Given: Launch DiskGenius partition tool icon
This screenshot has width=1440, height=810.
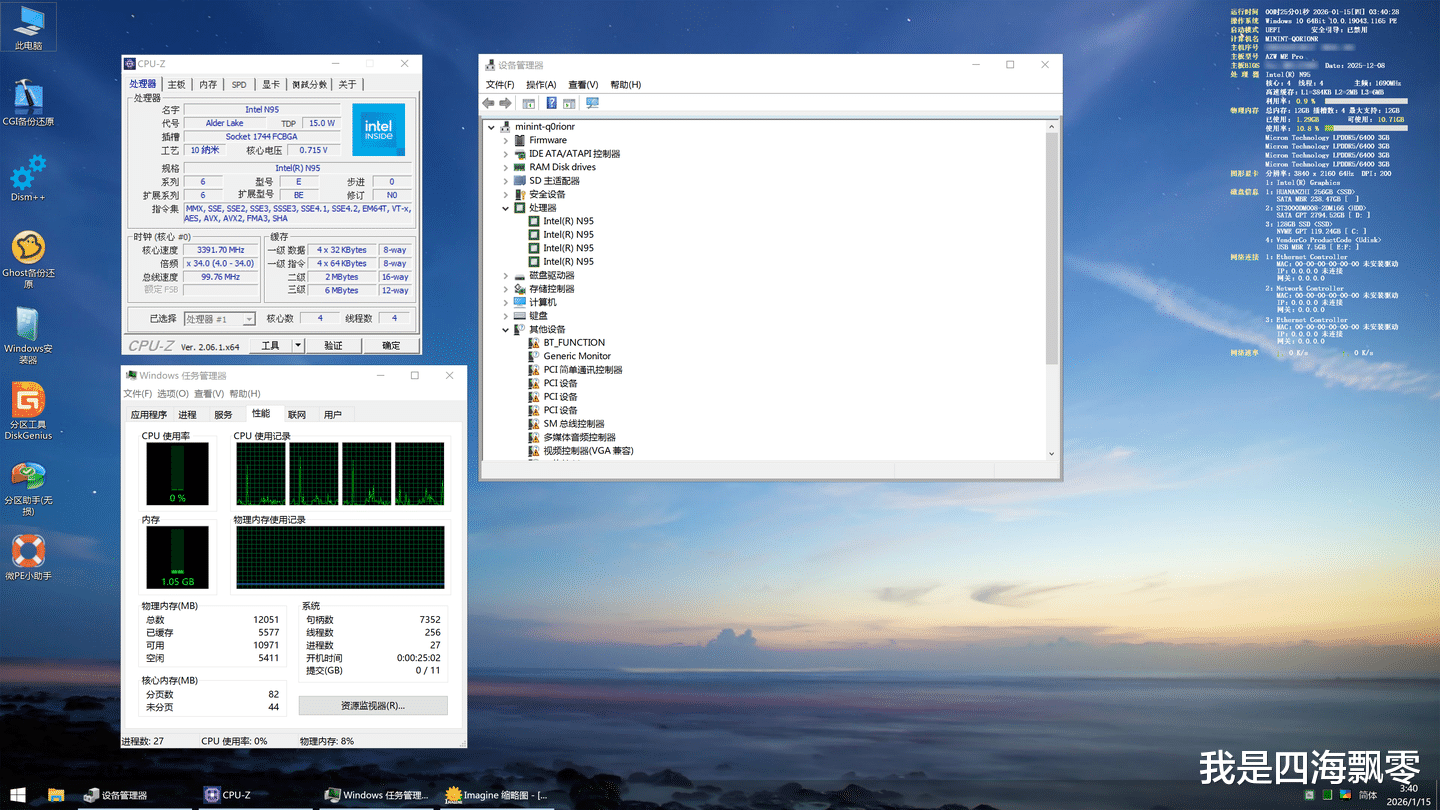Looking at the screenshot, I should (x=28, y=400).
